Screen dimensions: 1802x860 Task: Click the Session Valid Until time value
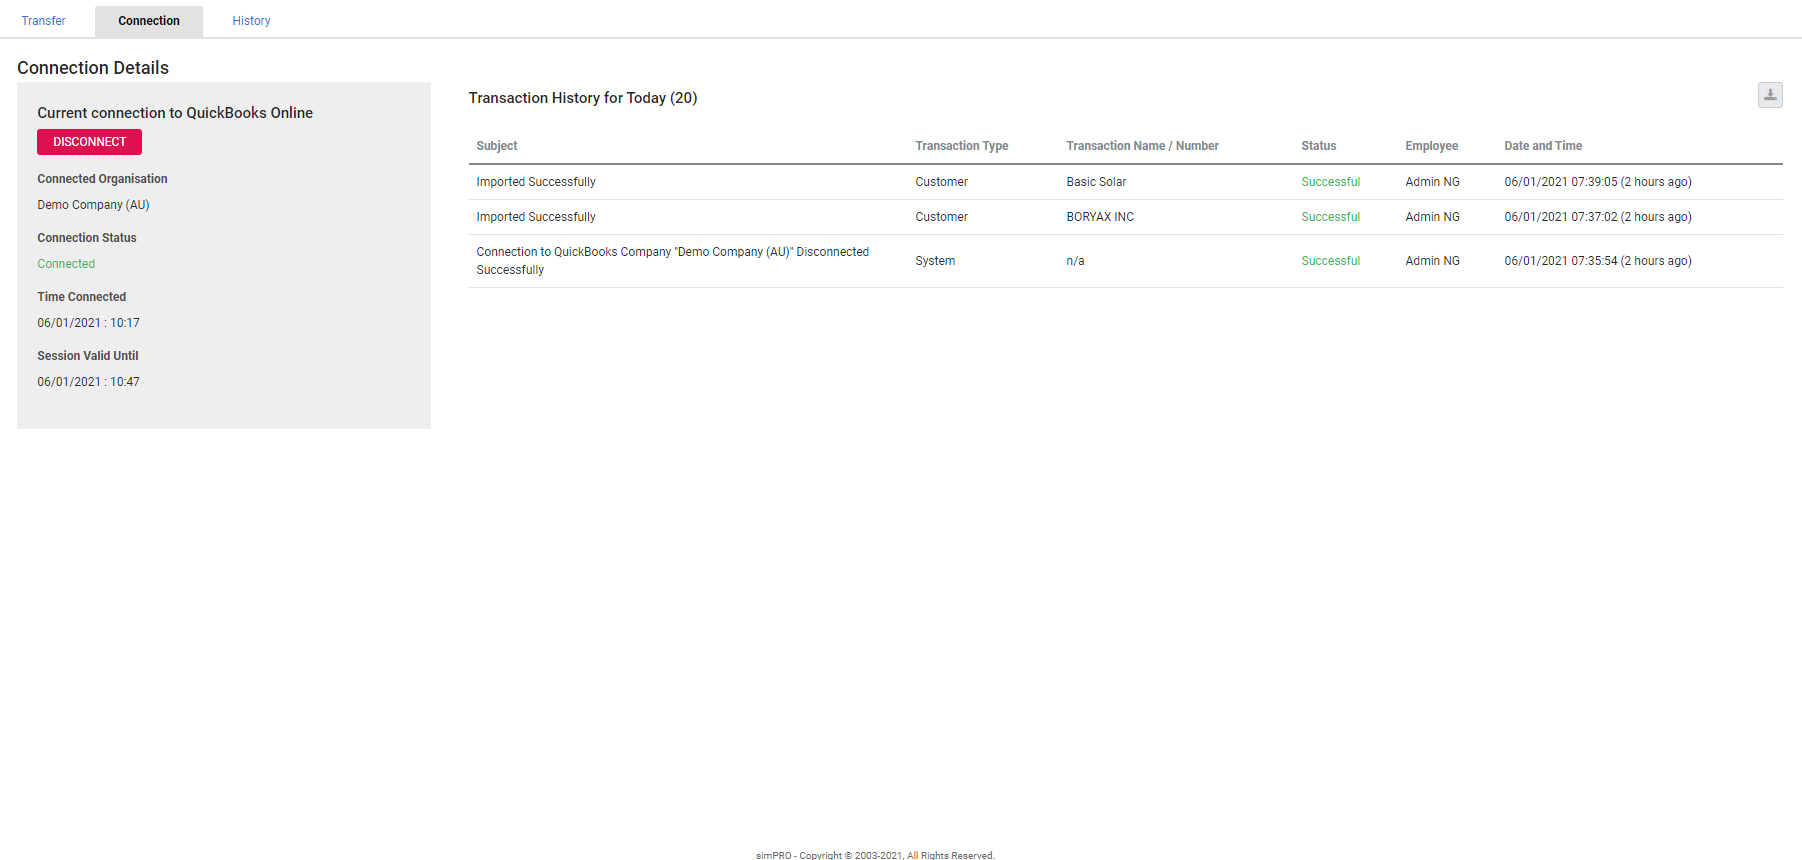point(88,382)
